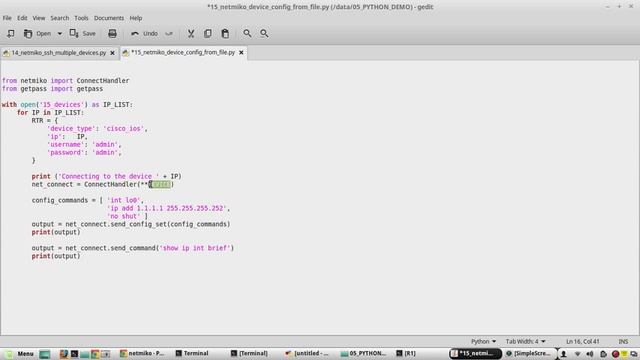Open the Help menu

click(136, 18)
